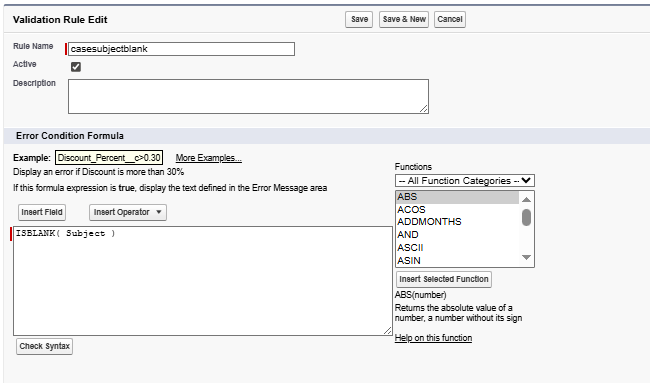The height and width of the screenshot is (383, 650).
Task: Click Check Syntax button
Action: [44, 346]
